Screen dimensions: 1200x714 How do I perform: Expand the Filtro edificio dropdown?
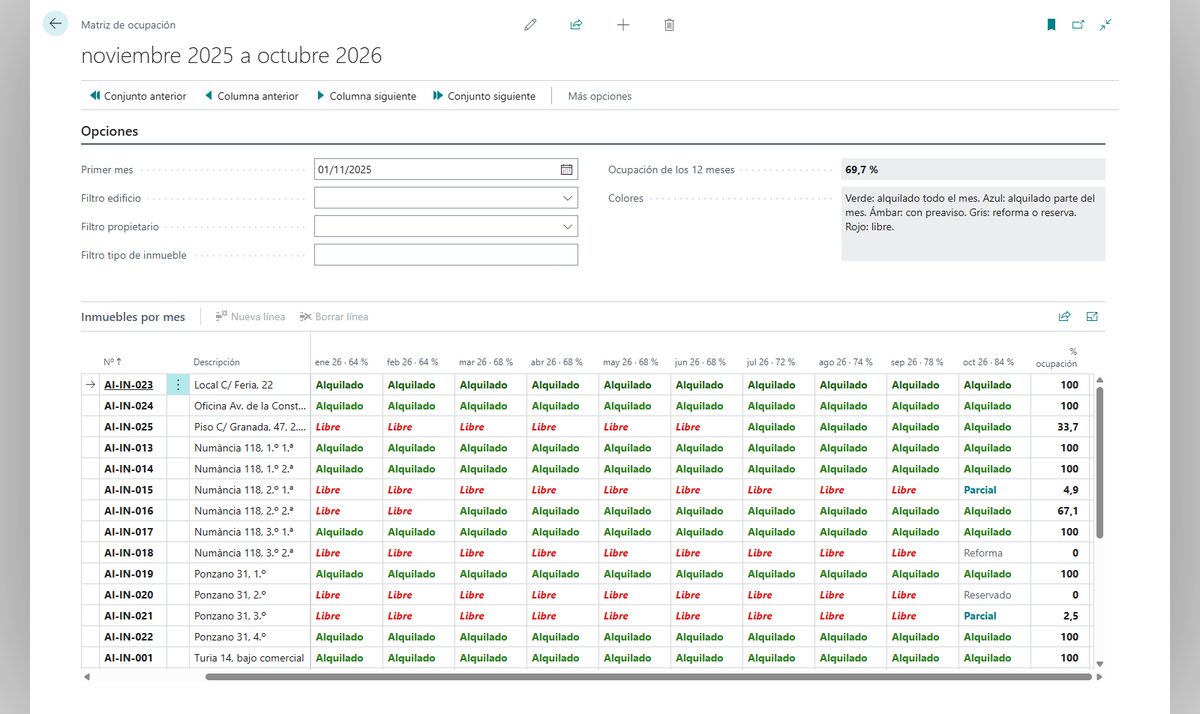pyautogui.click(x=567, y=198)
